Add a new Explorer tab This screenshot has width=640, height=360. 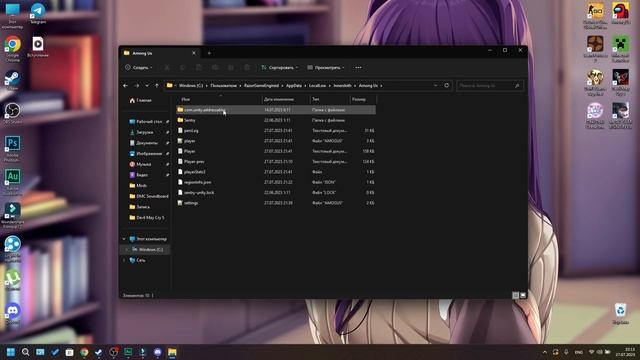tap(209, 53)
